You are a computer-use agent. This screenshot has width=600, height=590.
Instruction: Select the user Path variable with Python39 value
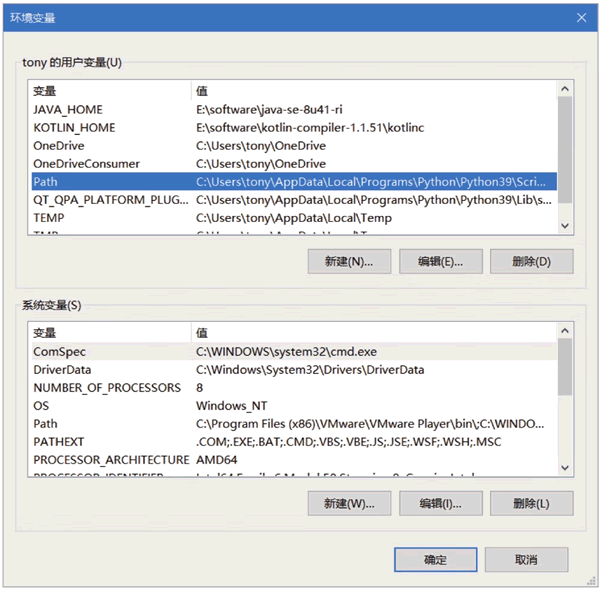point(294,182)
